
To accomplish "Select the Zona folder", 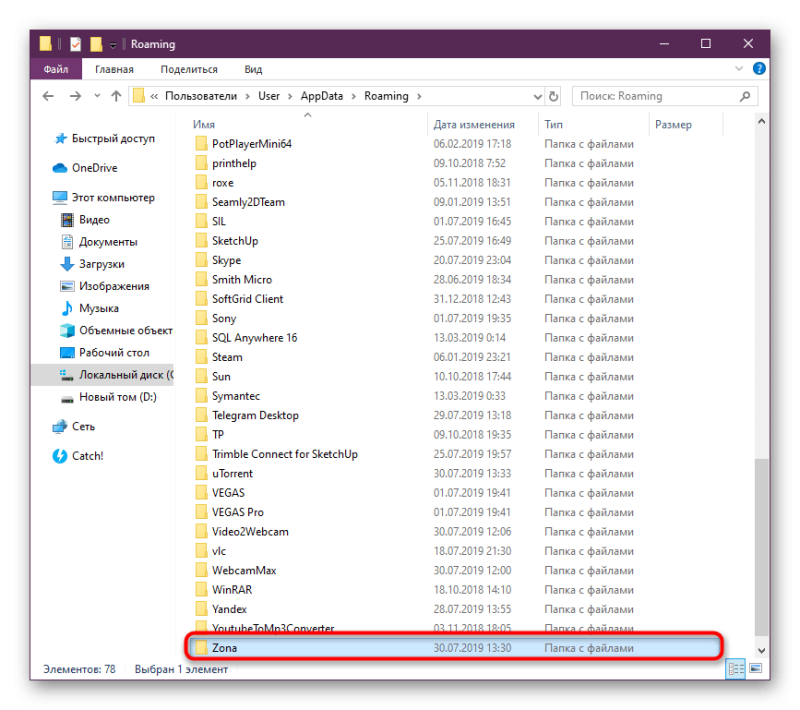I will click(x=454, y=648).
